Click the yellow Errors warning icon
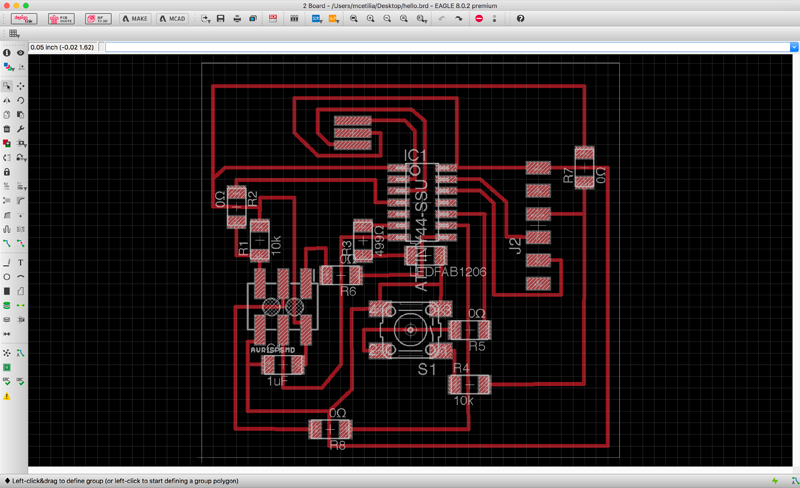The image size is (800, 488). click(x=7, y=396)
